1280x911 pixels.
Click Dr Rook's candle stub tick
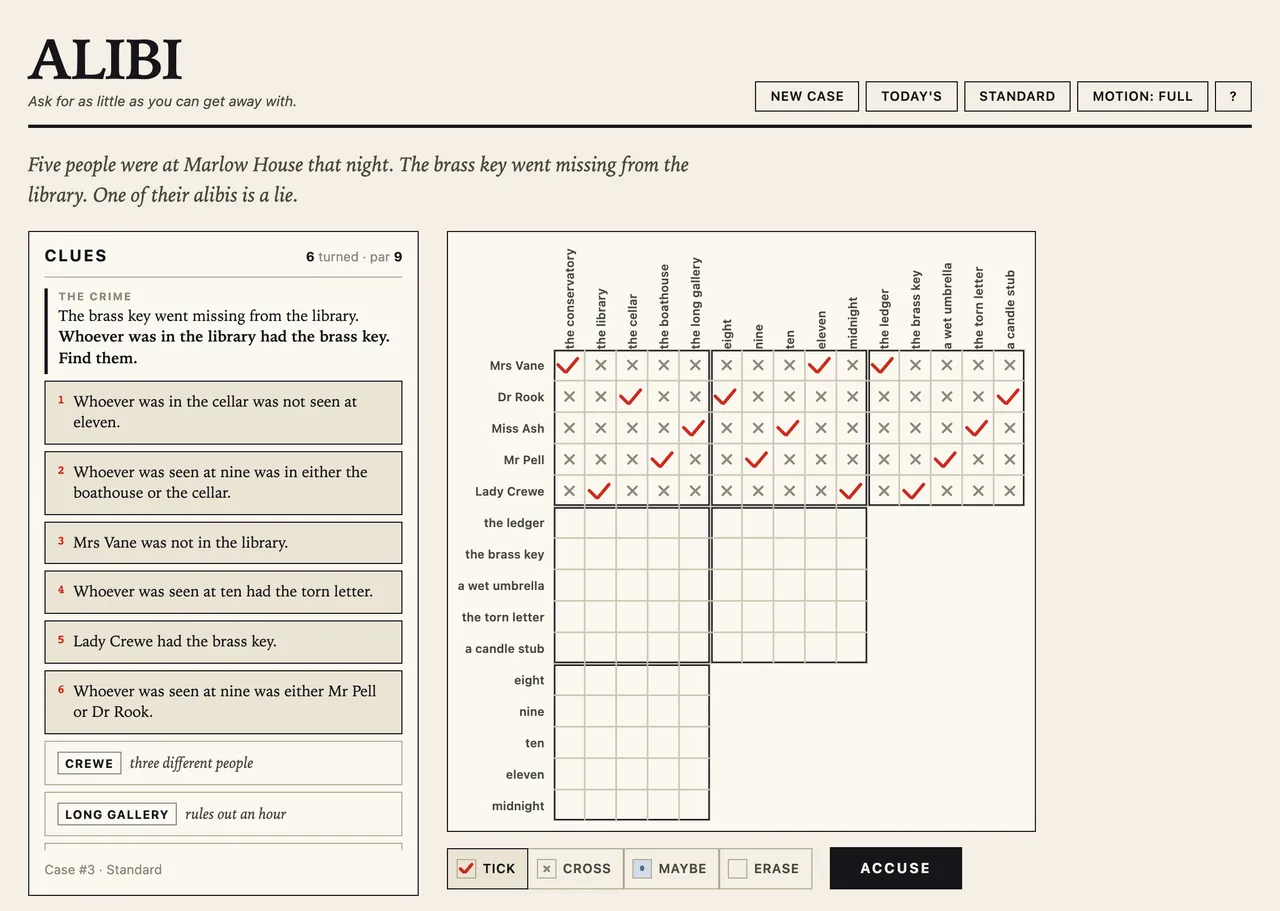coord(1009,397)
